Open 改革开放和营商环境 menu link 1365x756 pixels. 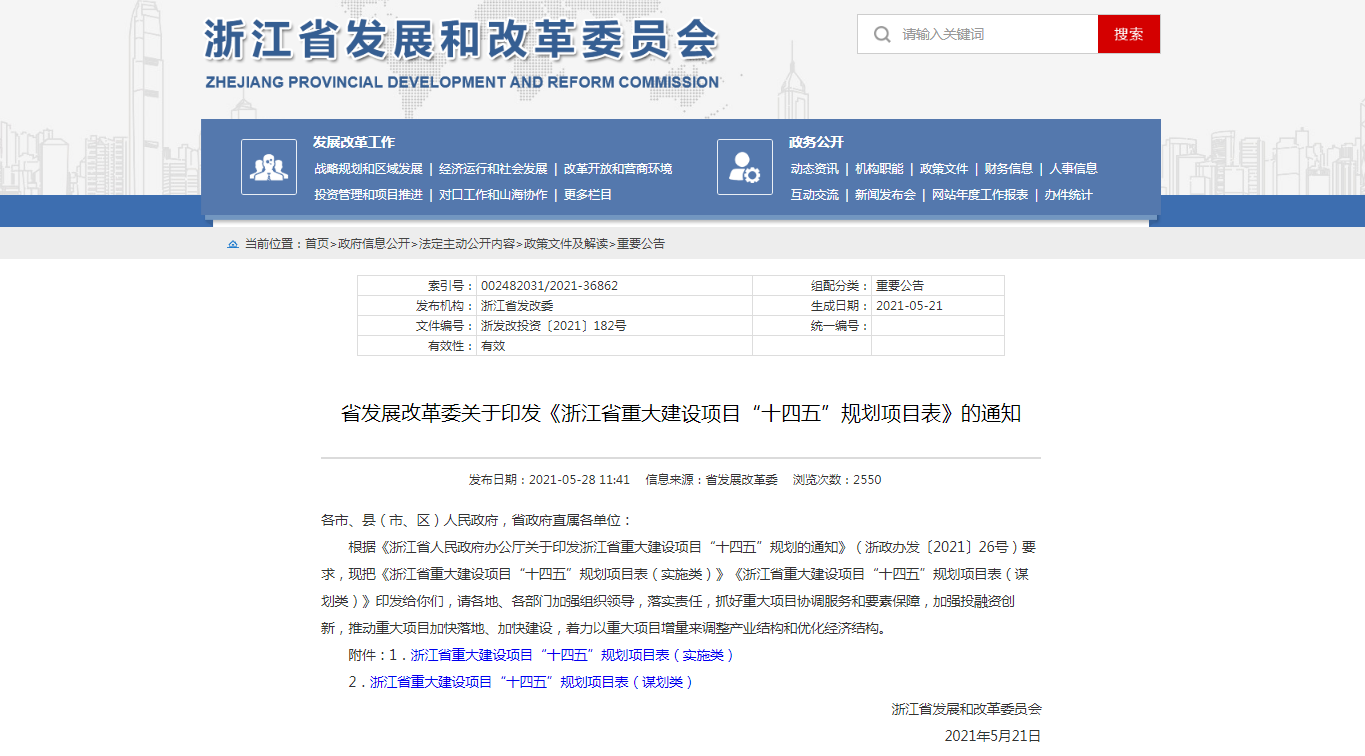coord(618,169)
